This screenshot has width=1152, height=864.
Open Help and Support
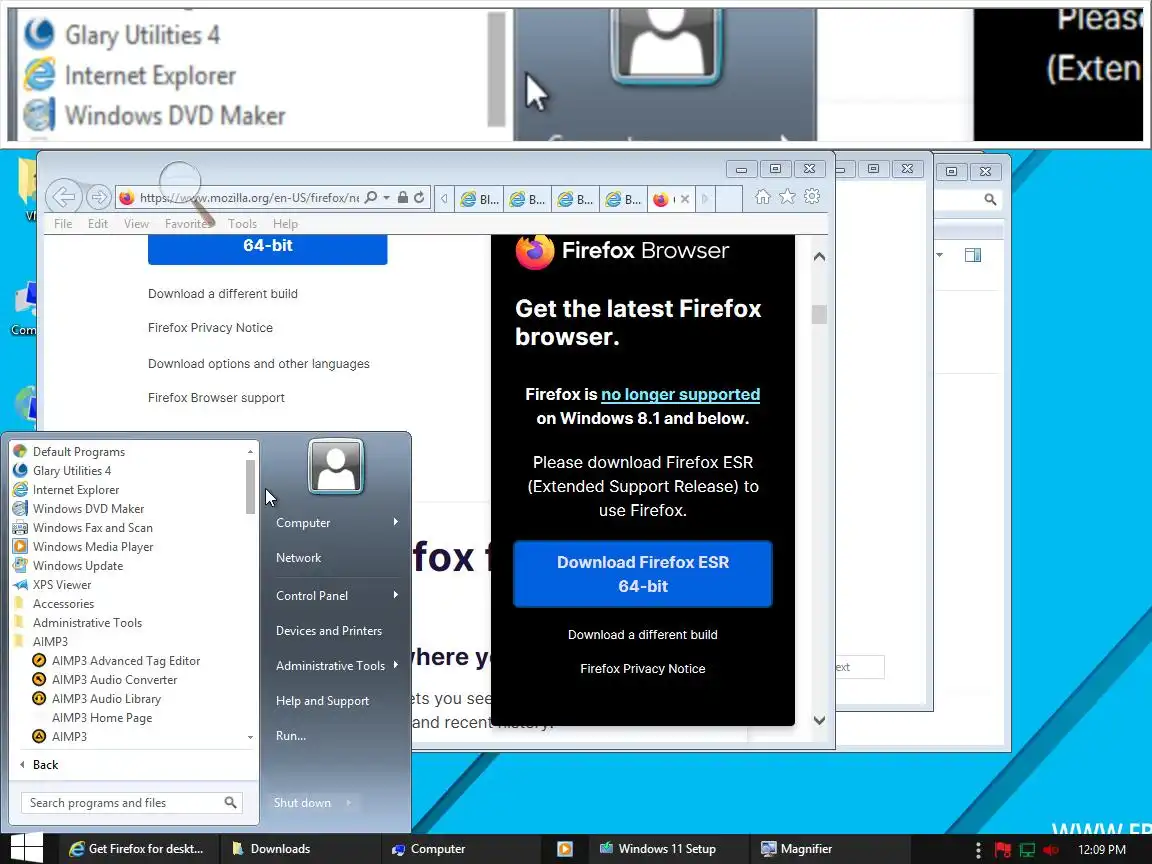[x=322, y=701]
